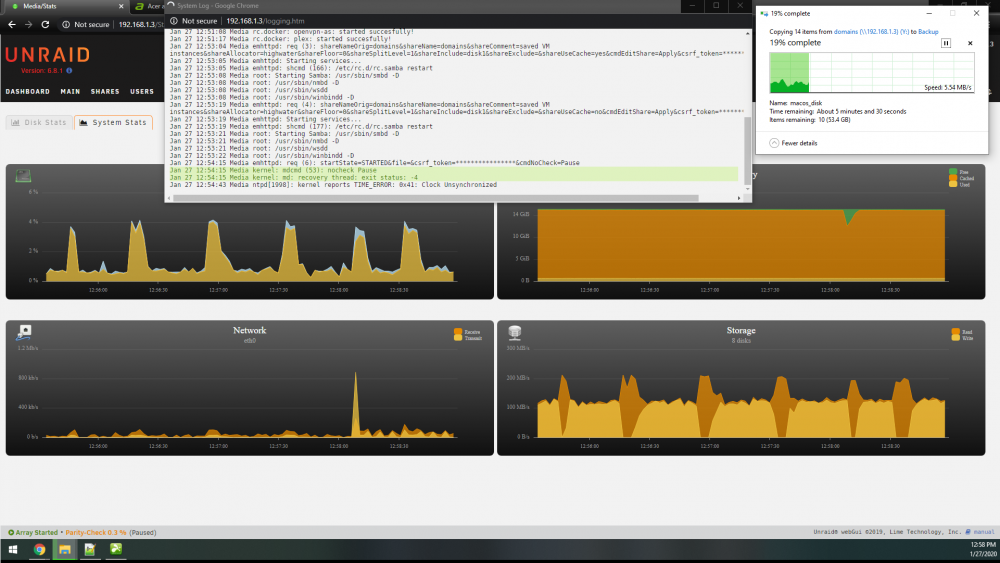Open the manual link in footer
Viewport: 1000px width, 563px height.
coord(983,532)
